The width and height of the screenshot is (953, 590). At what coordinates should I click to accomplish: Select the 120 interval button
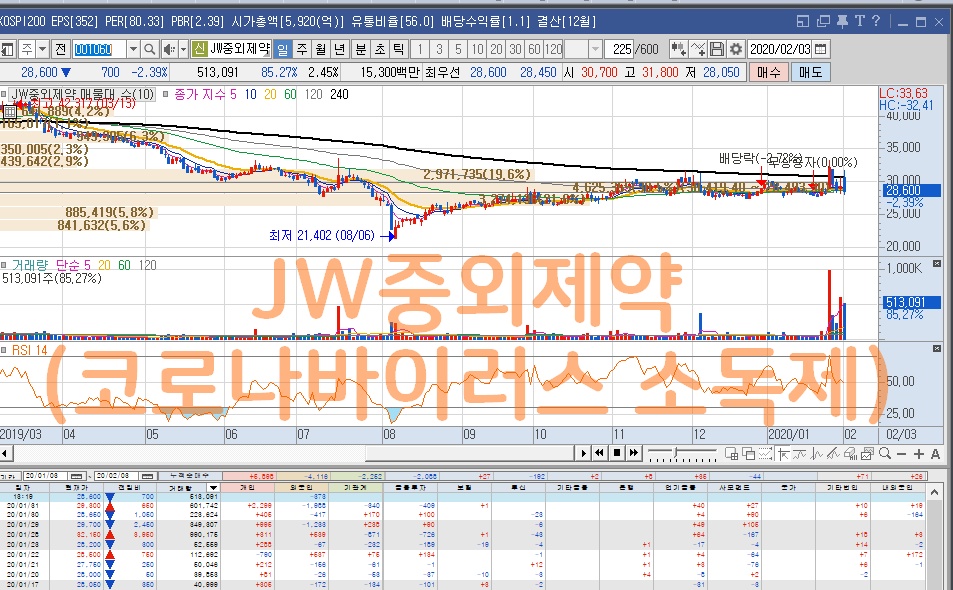(554, 49)
